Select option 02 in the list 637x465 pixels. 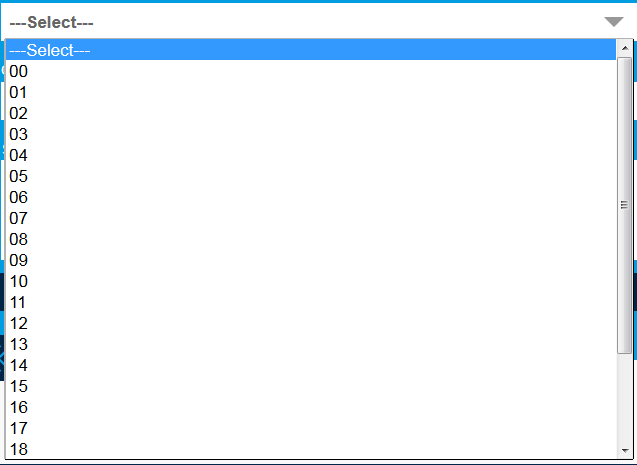click(311, 113)
